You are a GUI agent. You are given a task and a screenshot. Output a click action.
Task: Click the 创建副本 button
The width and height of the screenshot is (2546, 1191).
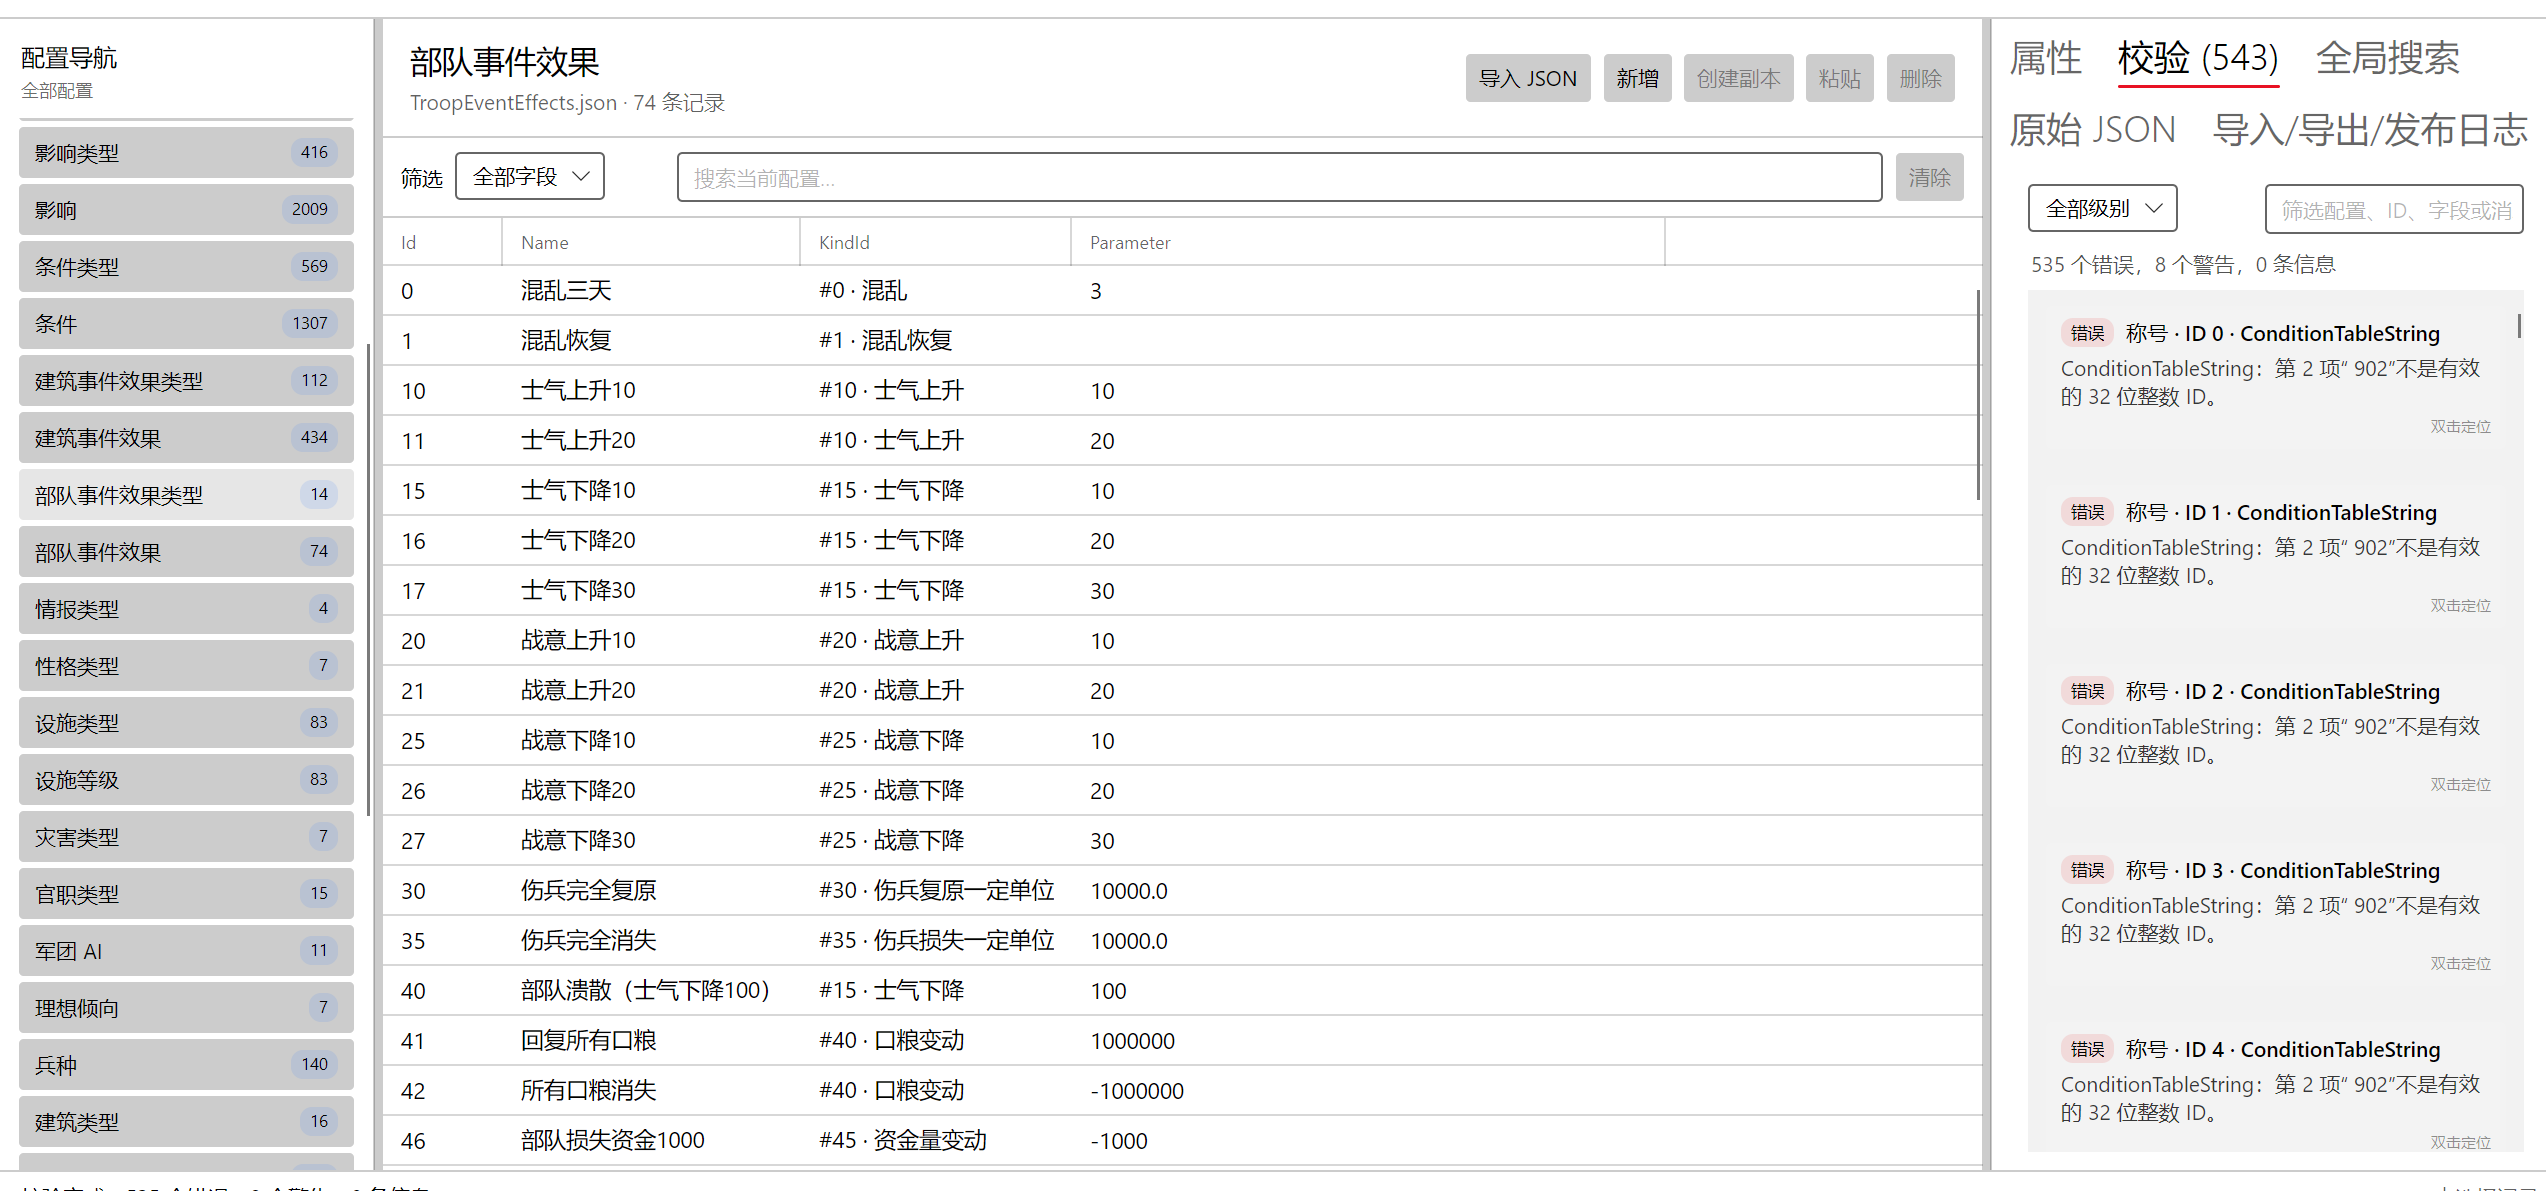(x=1738, y=78)
